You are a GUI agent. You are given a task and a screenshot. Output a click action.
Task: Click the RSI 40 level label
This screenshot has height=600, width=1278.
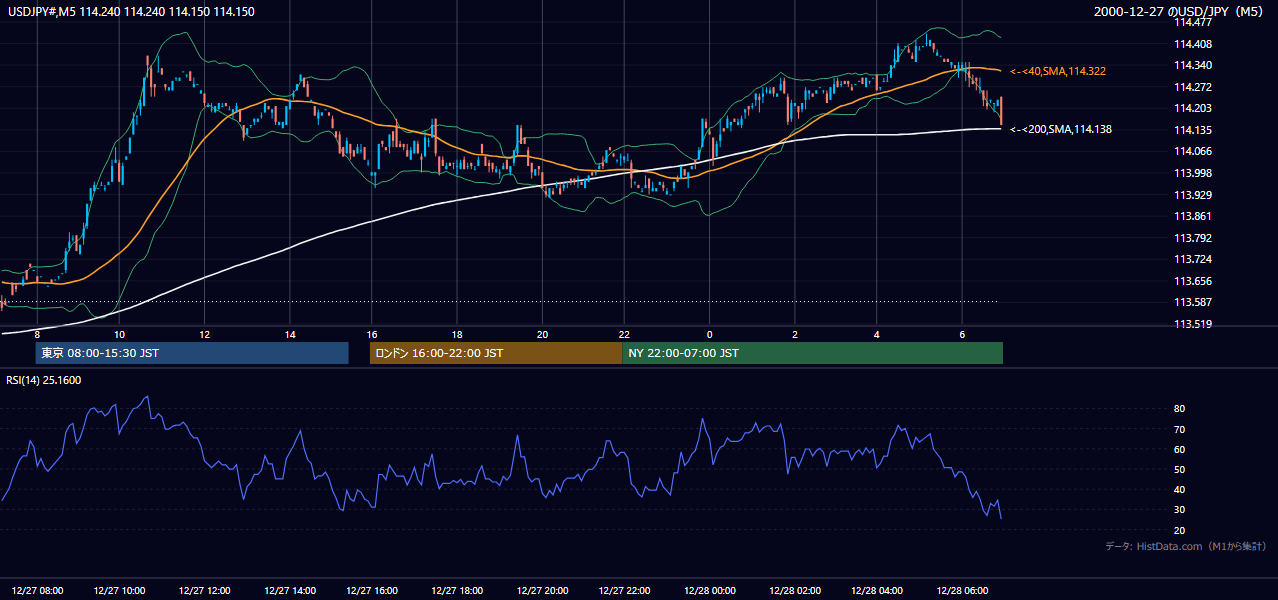click(1179, 489)
